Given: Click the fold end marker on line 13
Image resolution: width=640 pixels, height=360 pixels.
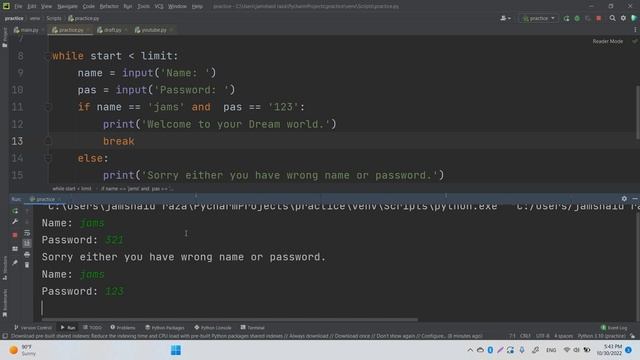Looking at the screenshot, I should pos(48,141).
